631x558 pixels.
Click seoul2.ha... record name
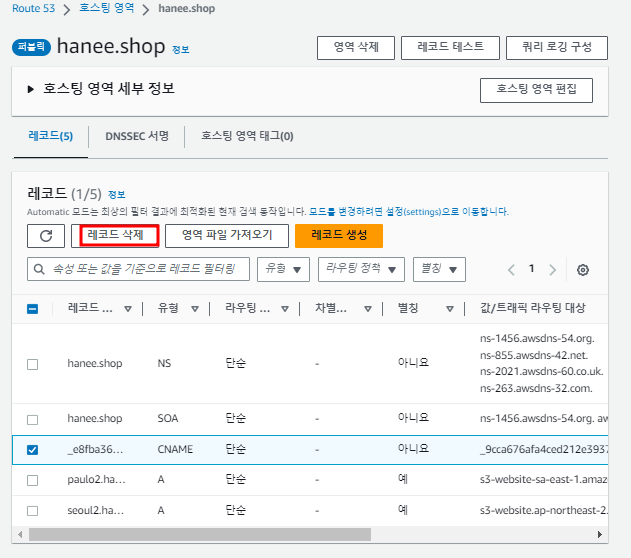tap(95, 511)
